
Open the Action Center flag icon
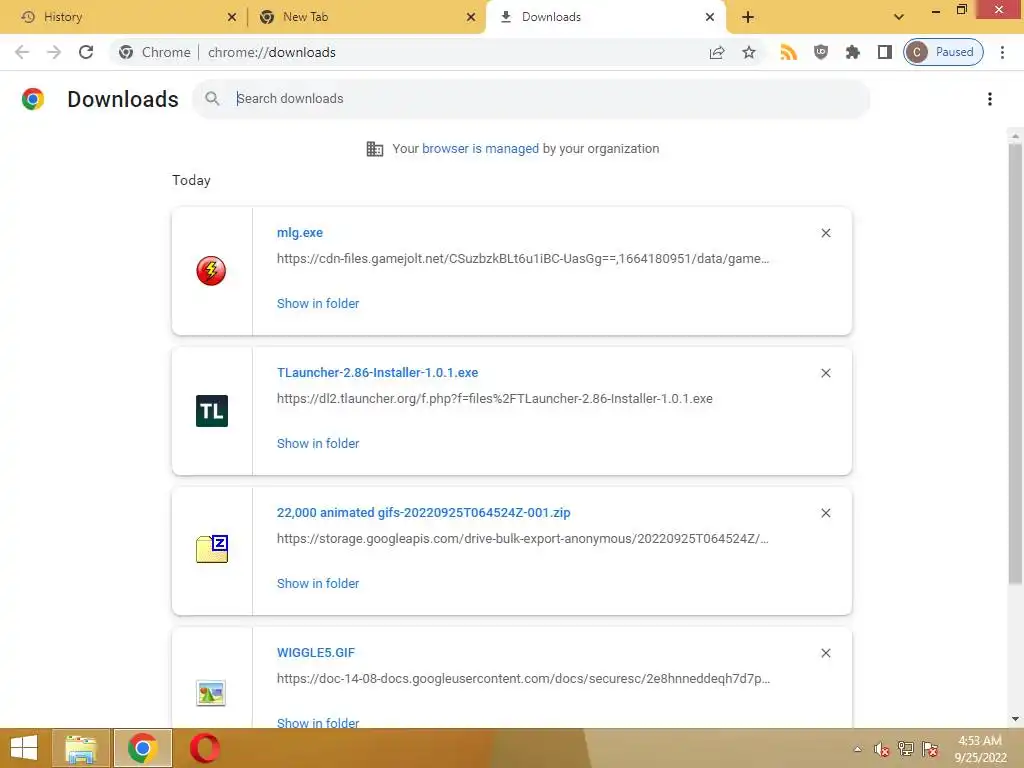930,749
